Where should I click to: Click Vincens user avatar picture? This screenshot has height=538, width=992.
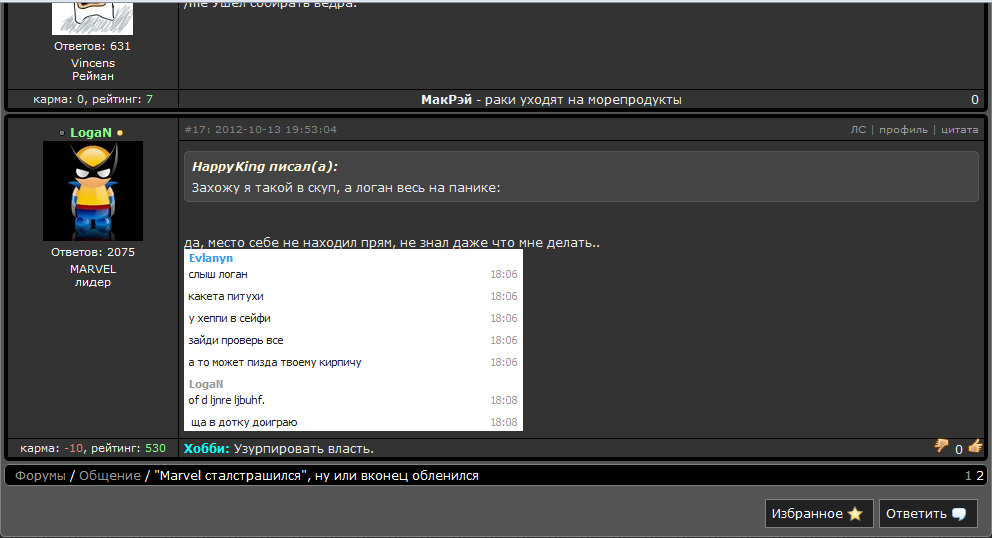(92, 18)
